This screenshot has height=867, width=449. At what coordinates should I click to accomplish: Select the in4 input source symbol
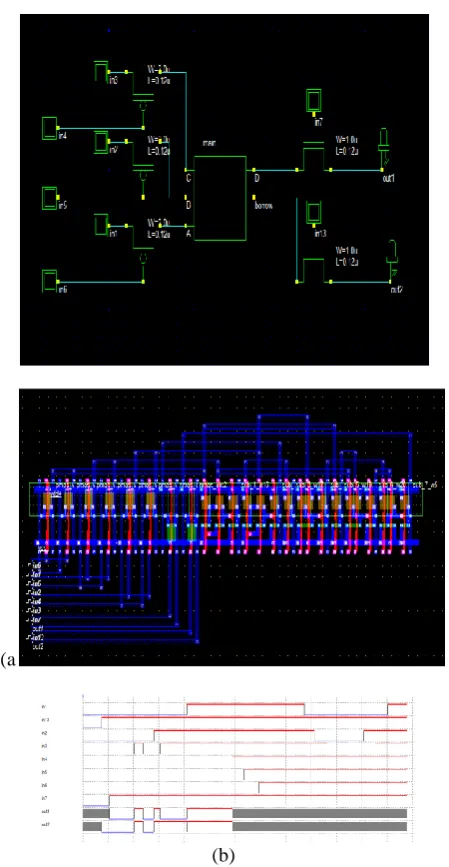[51, 128]
